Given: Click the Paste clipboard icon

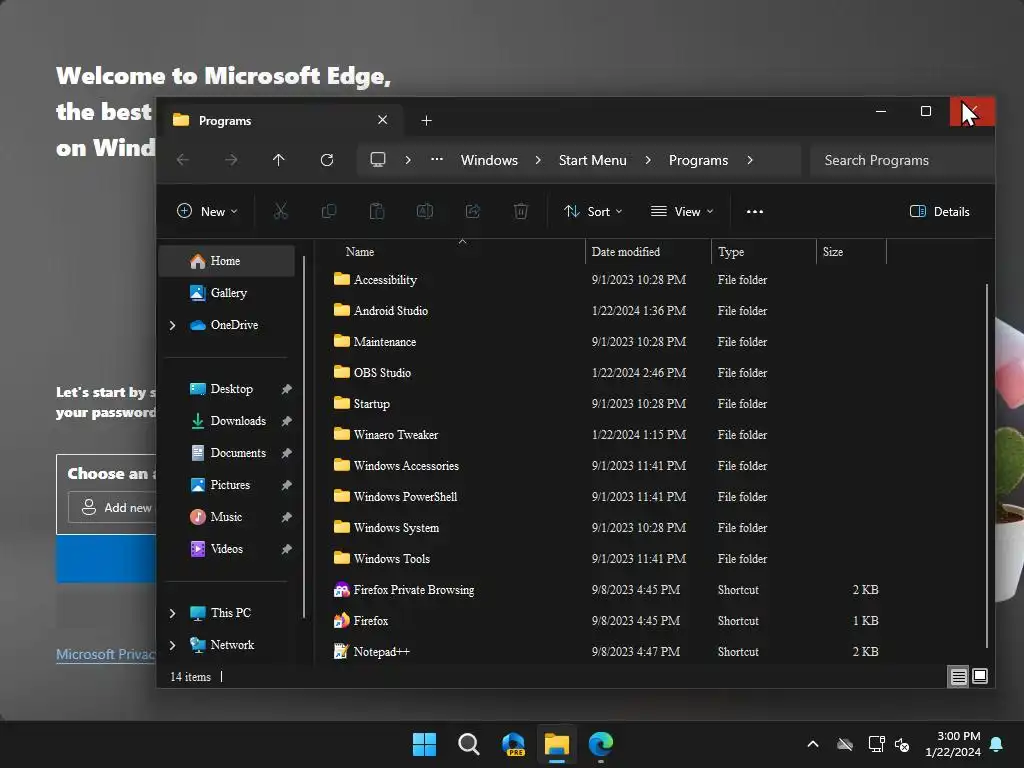Looking at the screenshot, I should tap(377, 211).
